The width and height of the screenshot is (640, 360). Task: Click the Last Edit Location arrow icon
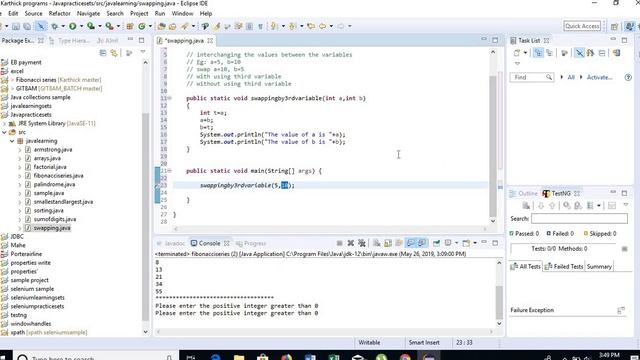click(311, 27)
